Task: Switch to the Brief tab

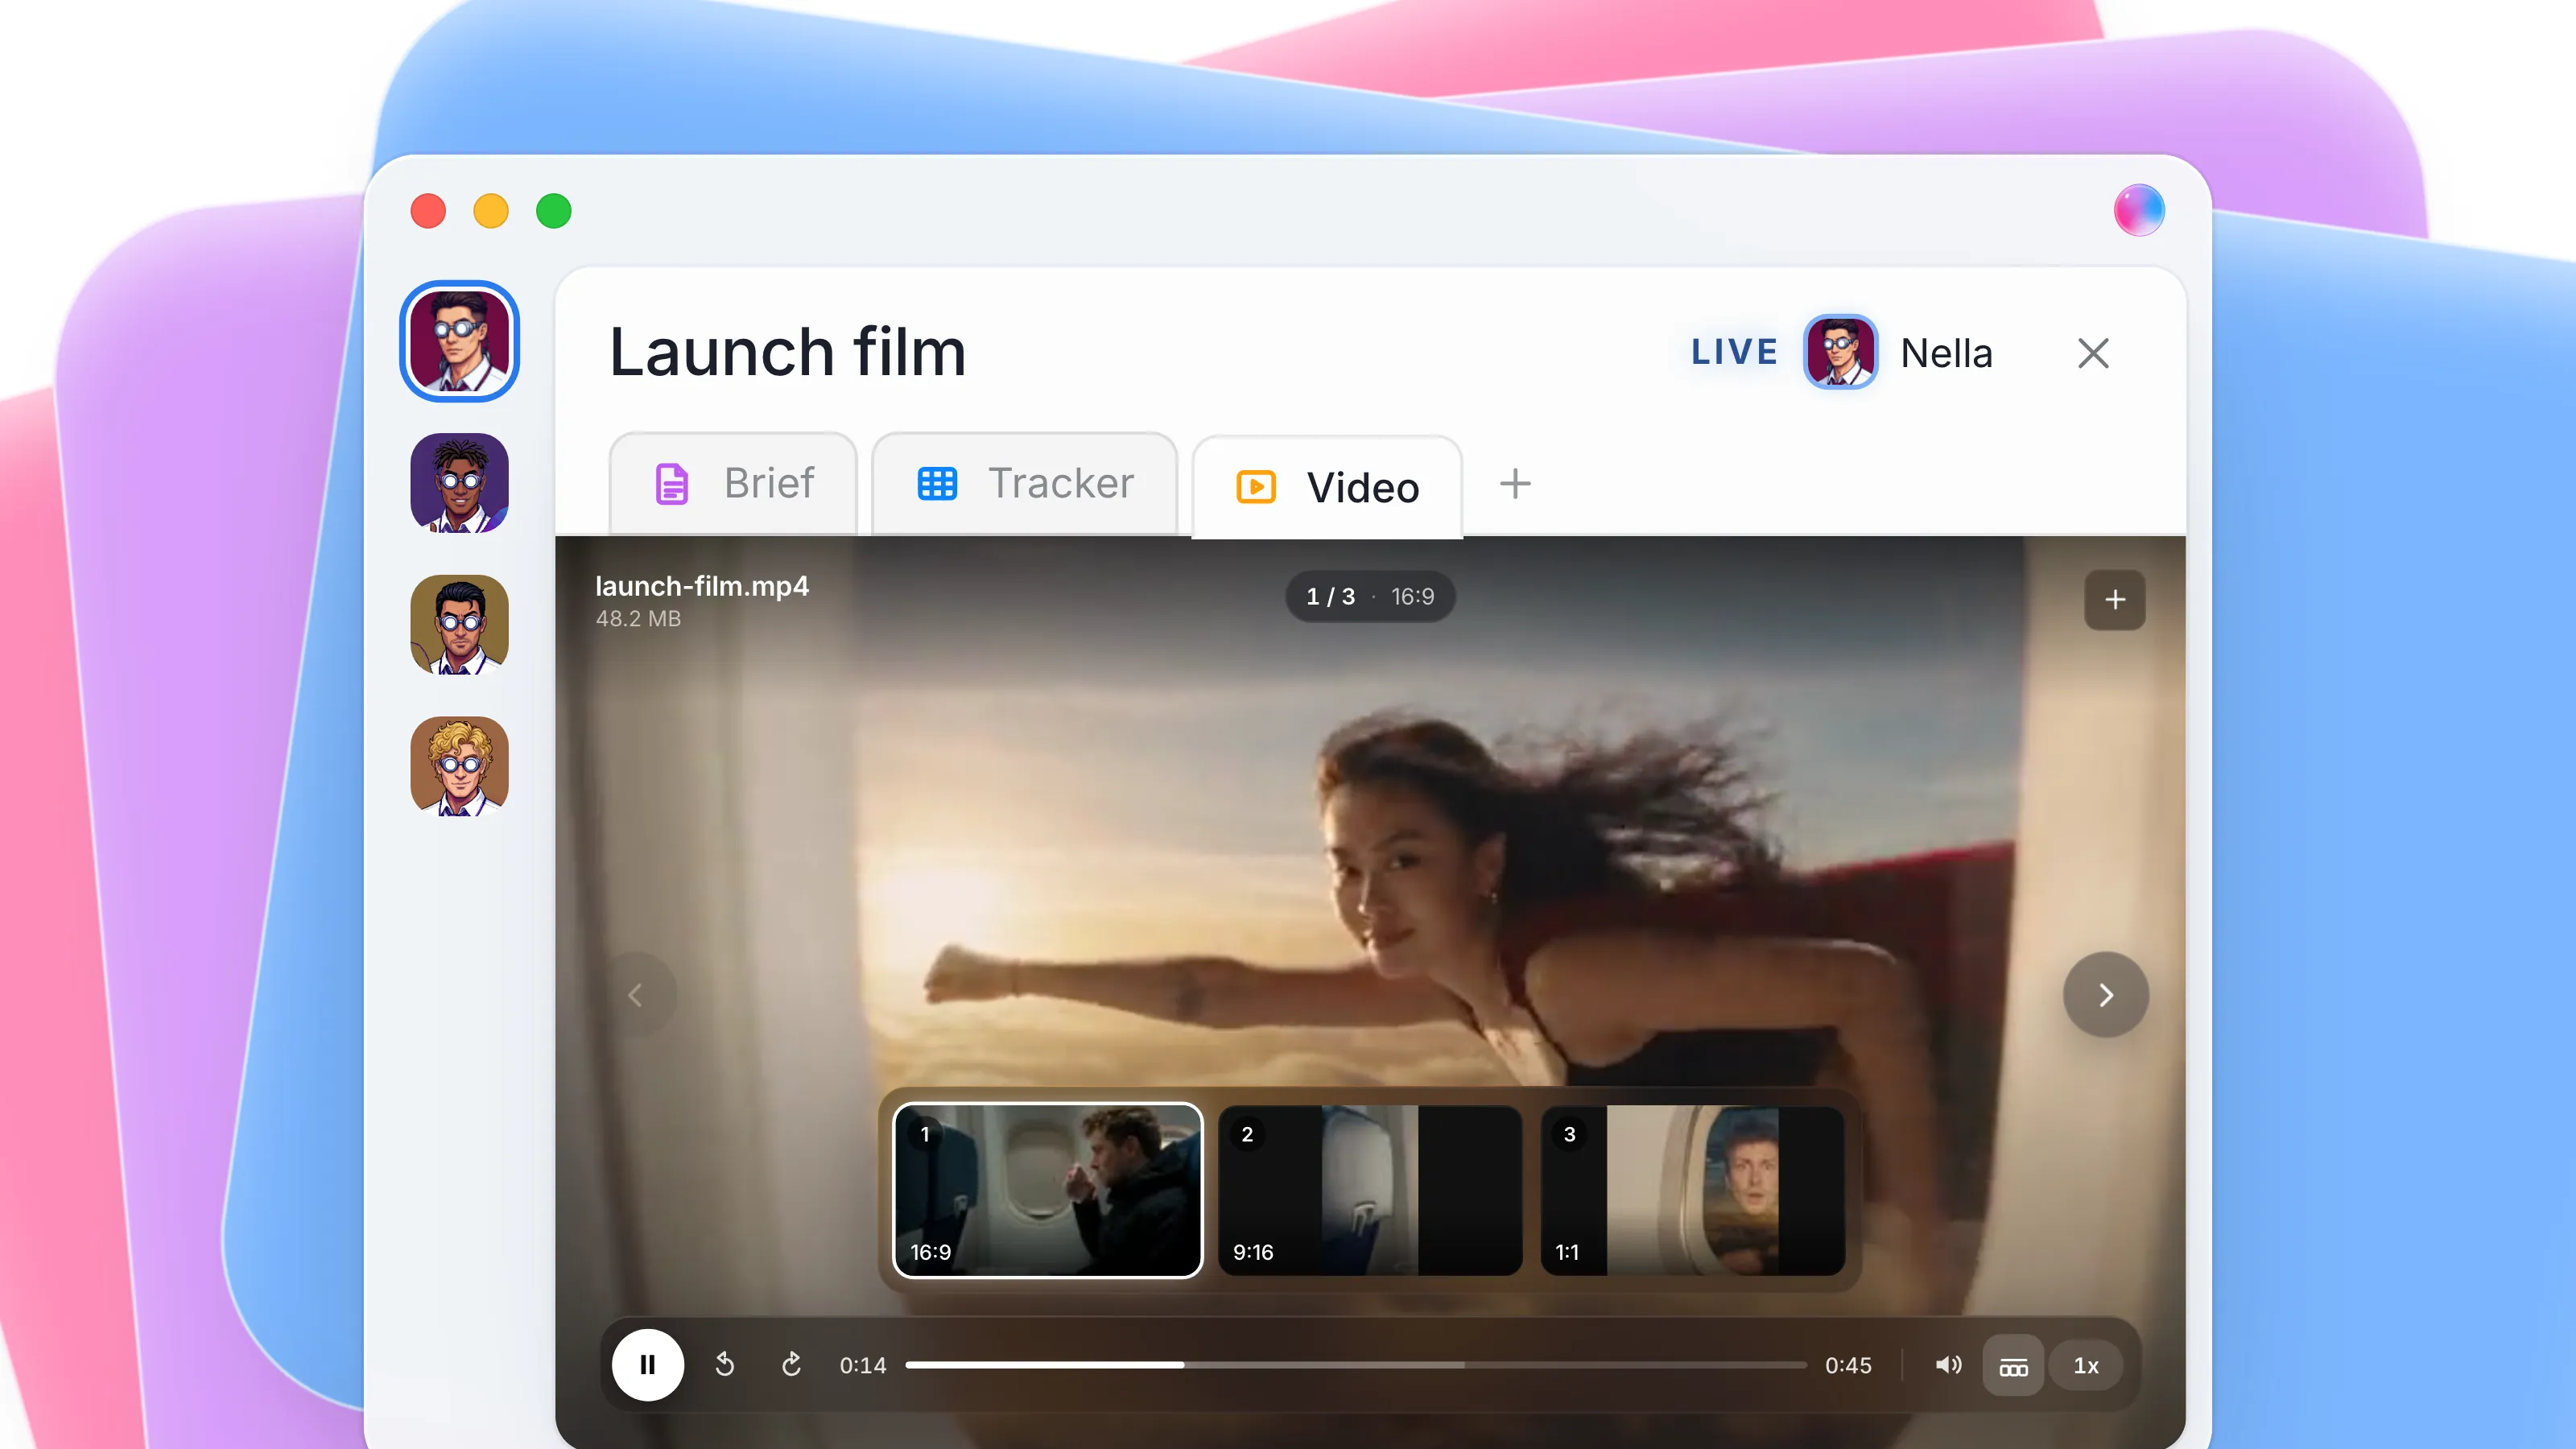Action: click(733, 483)
